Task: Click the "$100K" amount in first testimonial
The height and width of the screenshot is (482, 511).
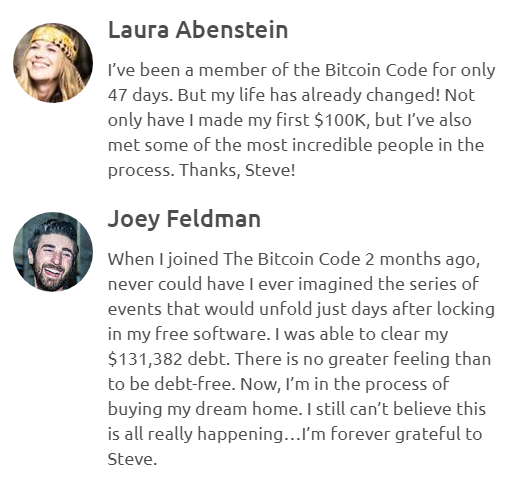Action: tap(342, 120)
